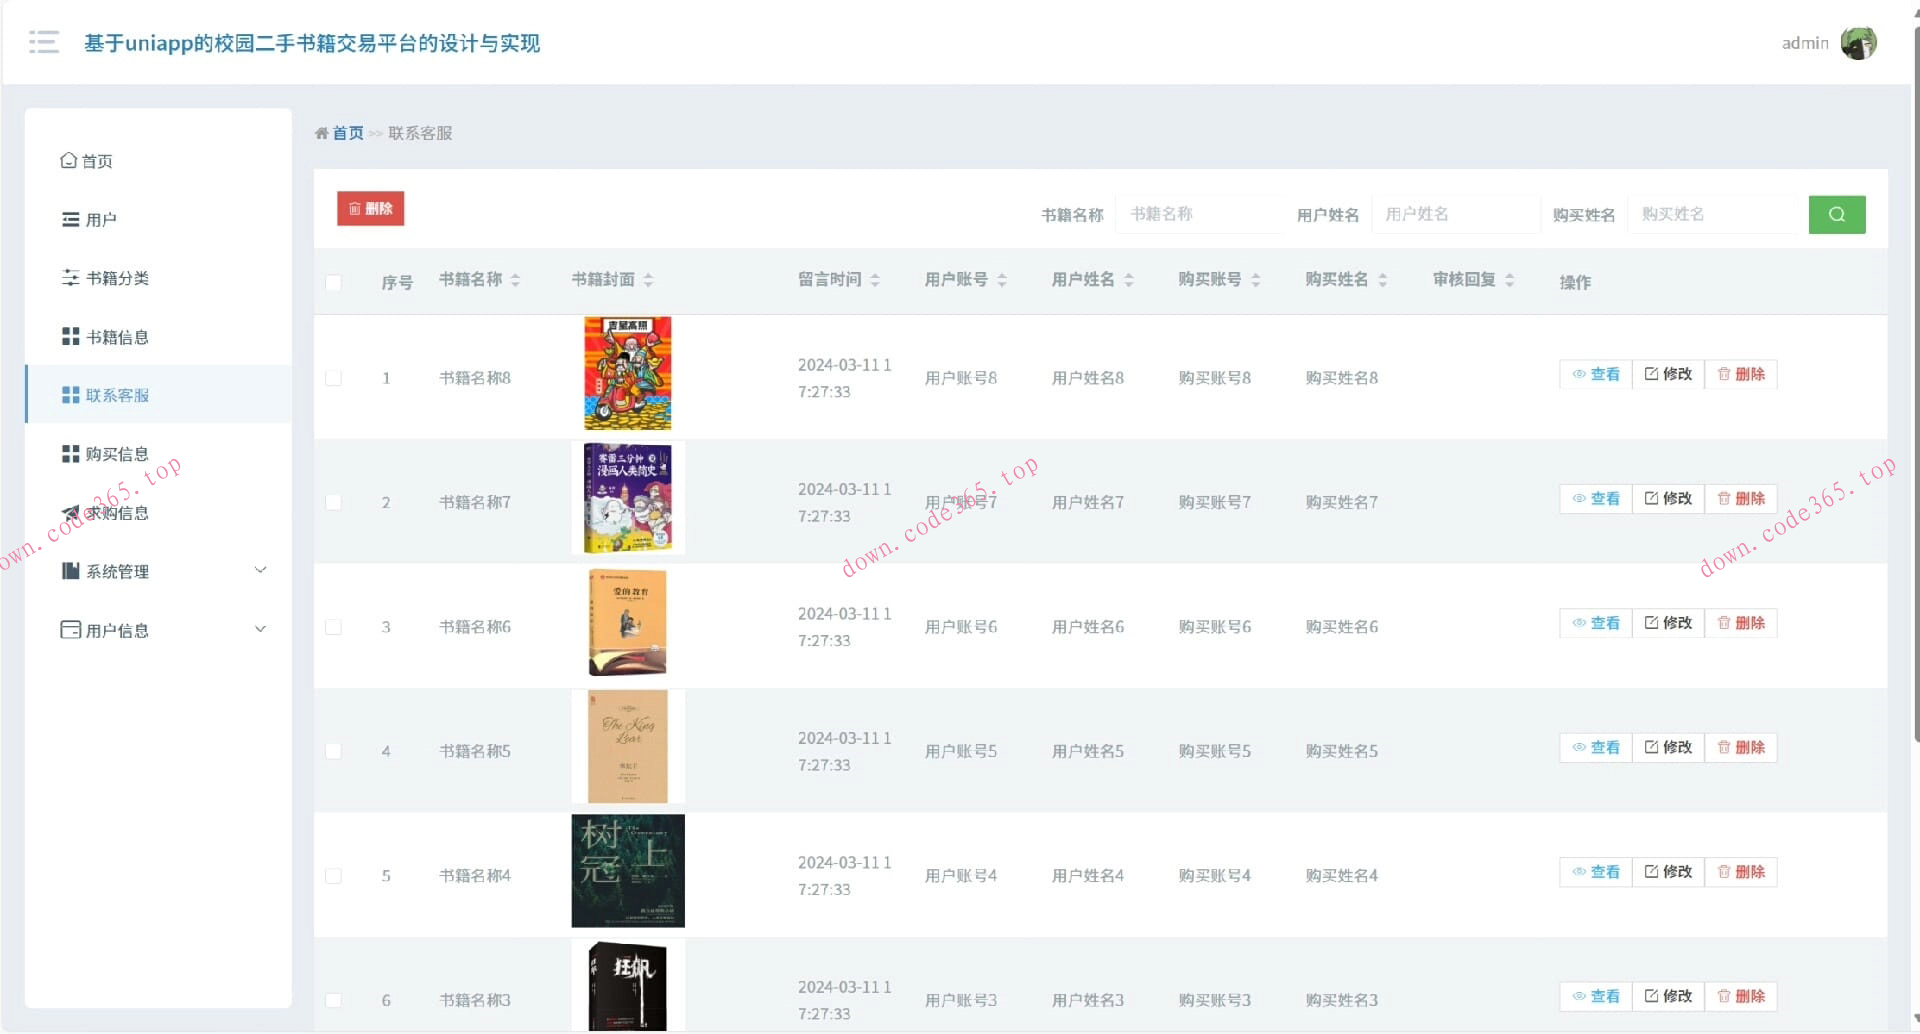This screenshot has width=1920, height=1034.
Task: Select the home icon beside 首页 in sidebar
Action: coord(68,160)
